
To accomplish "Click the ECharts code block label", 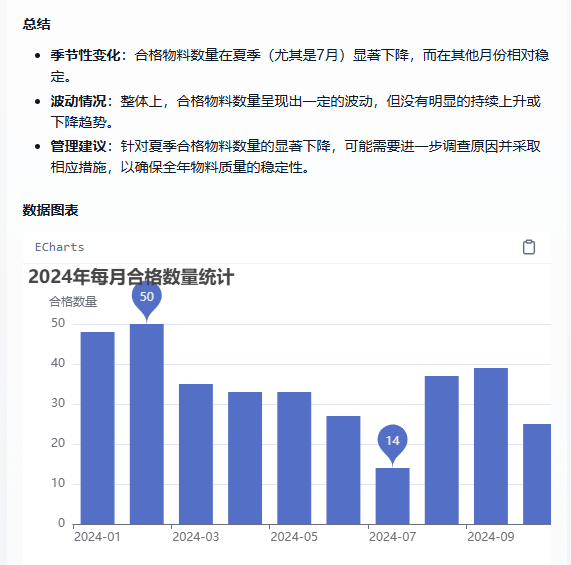I will [59, 247].
